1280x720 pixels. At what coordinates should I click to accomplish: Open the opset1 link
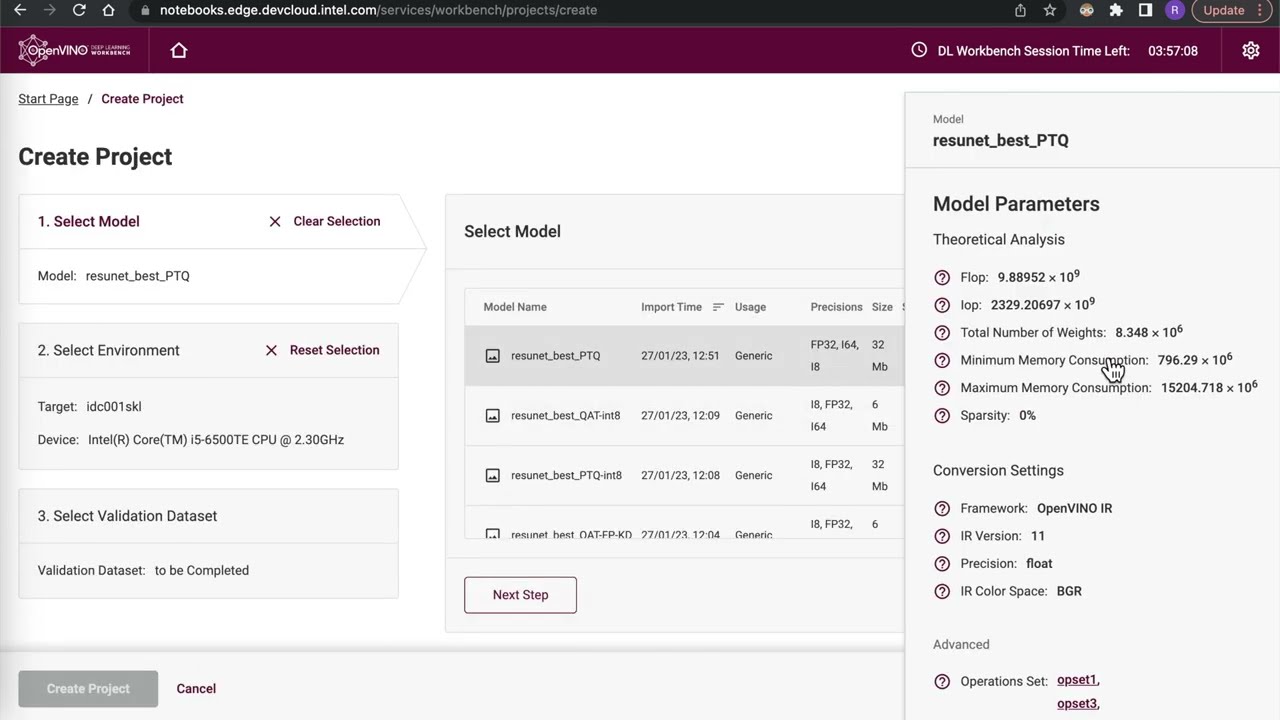click(x=1077, y=680)
